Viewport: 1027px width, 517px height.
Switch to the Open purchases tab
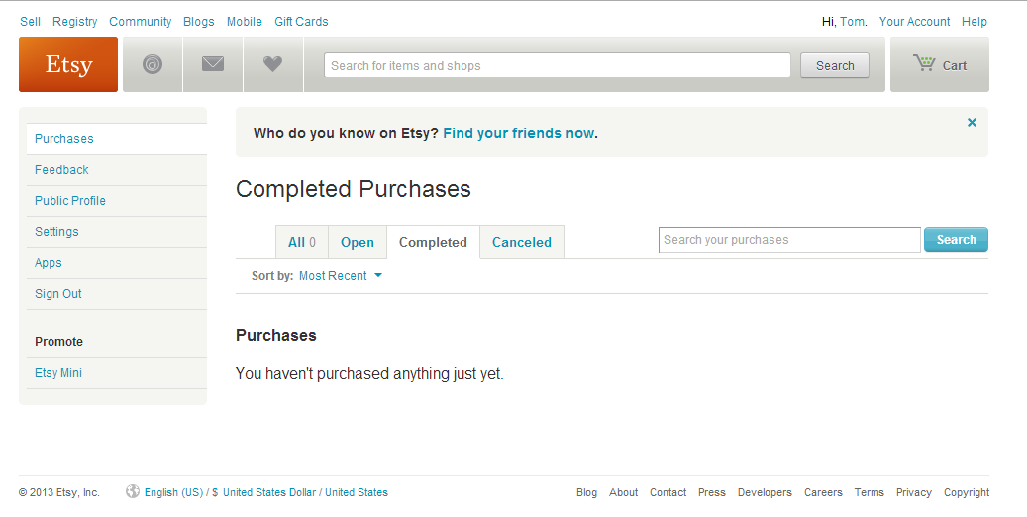tap(357, 242)
